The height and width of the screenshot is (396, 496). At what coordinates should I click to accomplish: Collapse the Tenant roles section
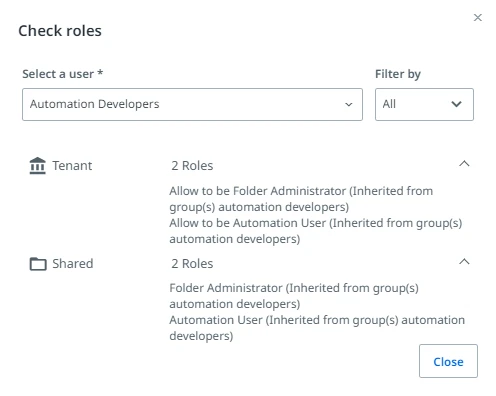(464, 164)
